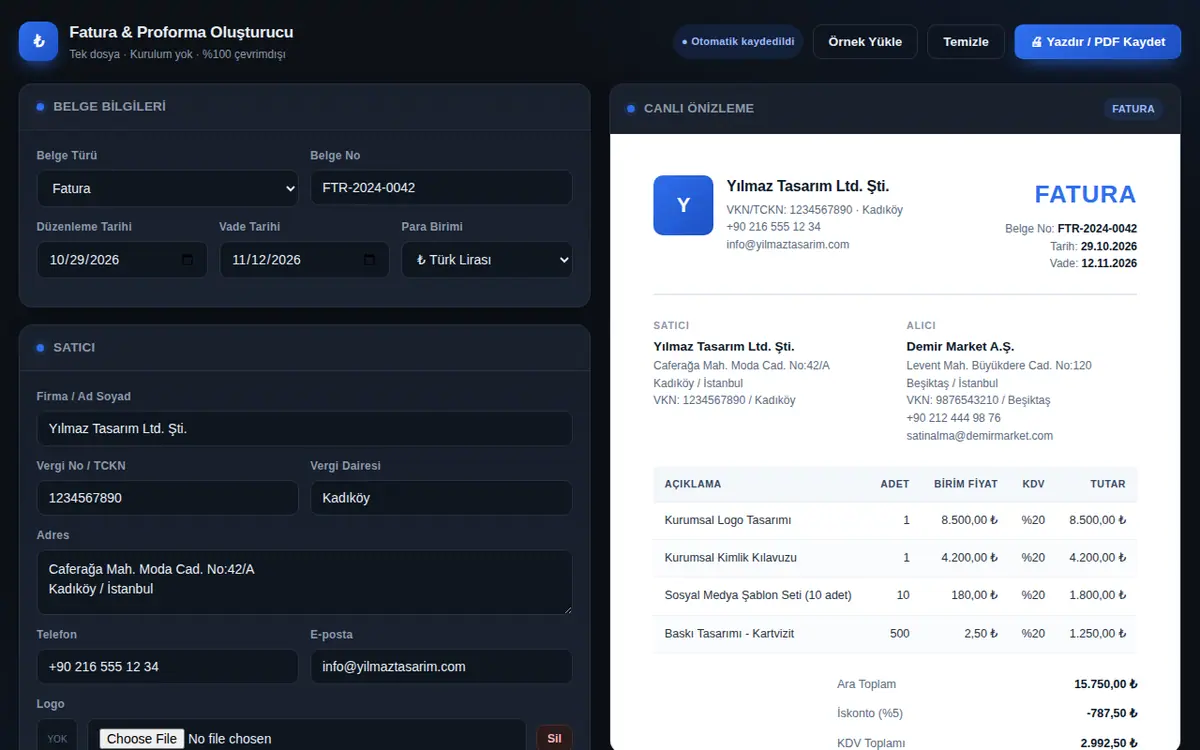Click the Firma / Ad Soyad field
The width and height of the screenshot is (1200, 750).
[x=304, y=429]
